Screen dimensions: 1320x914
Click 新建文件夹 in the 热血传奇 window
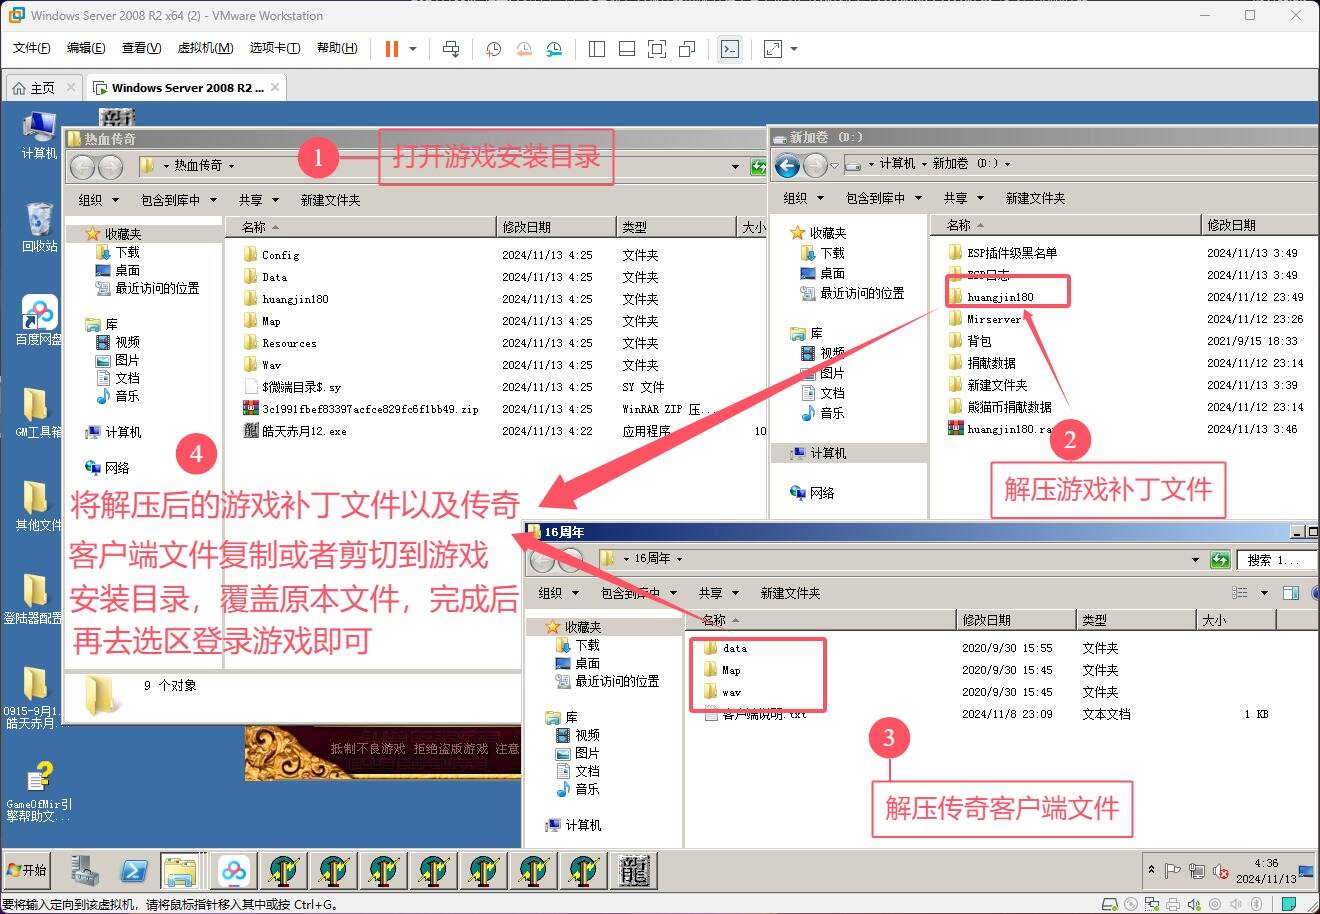click(330, 200)
